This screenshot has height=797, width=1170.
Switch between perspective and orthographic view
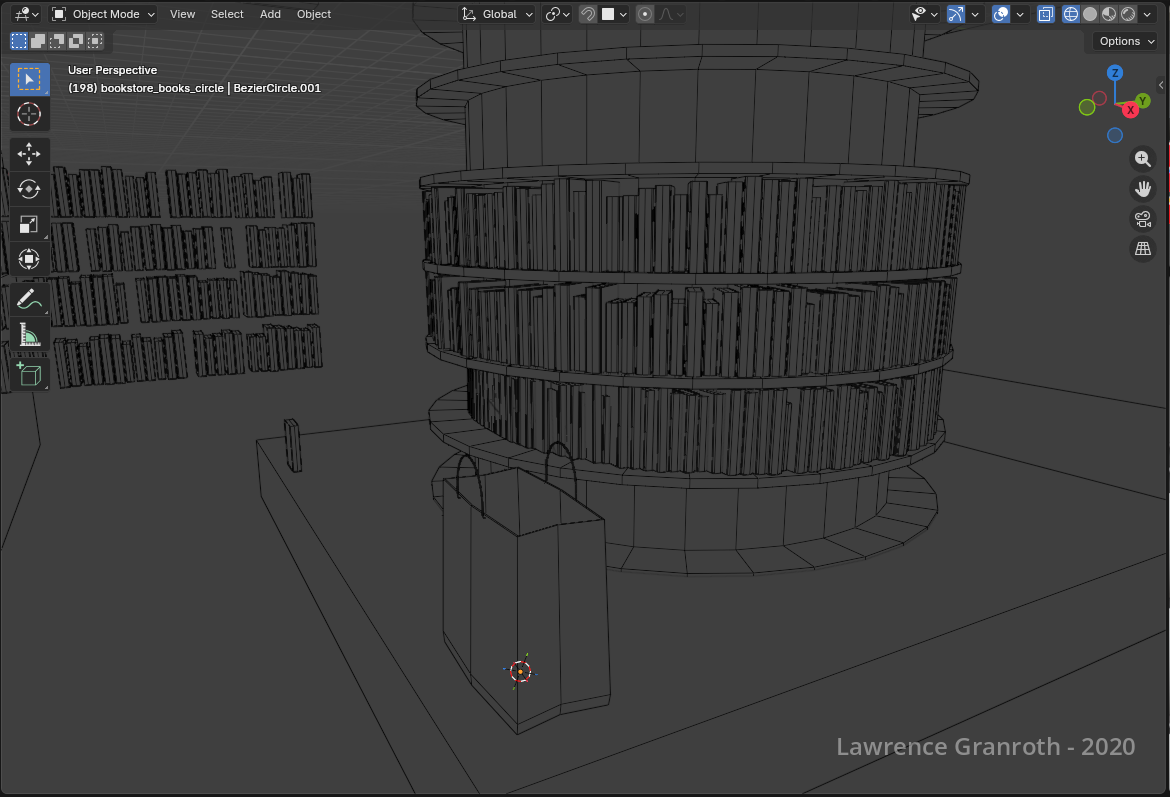(1143, 249)
